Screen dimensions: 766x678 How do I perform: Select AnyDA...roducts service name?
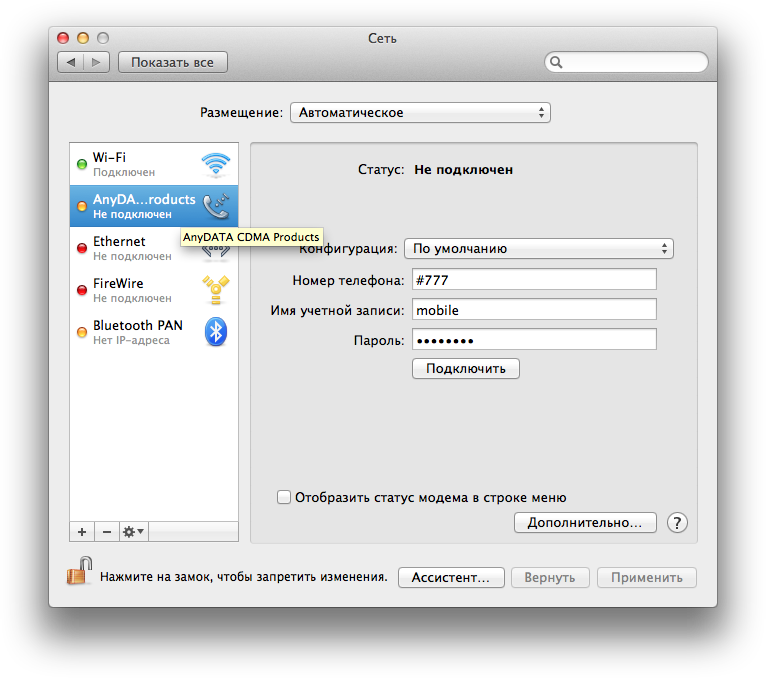144,199
